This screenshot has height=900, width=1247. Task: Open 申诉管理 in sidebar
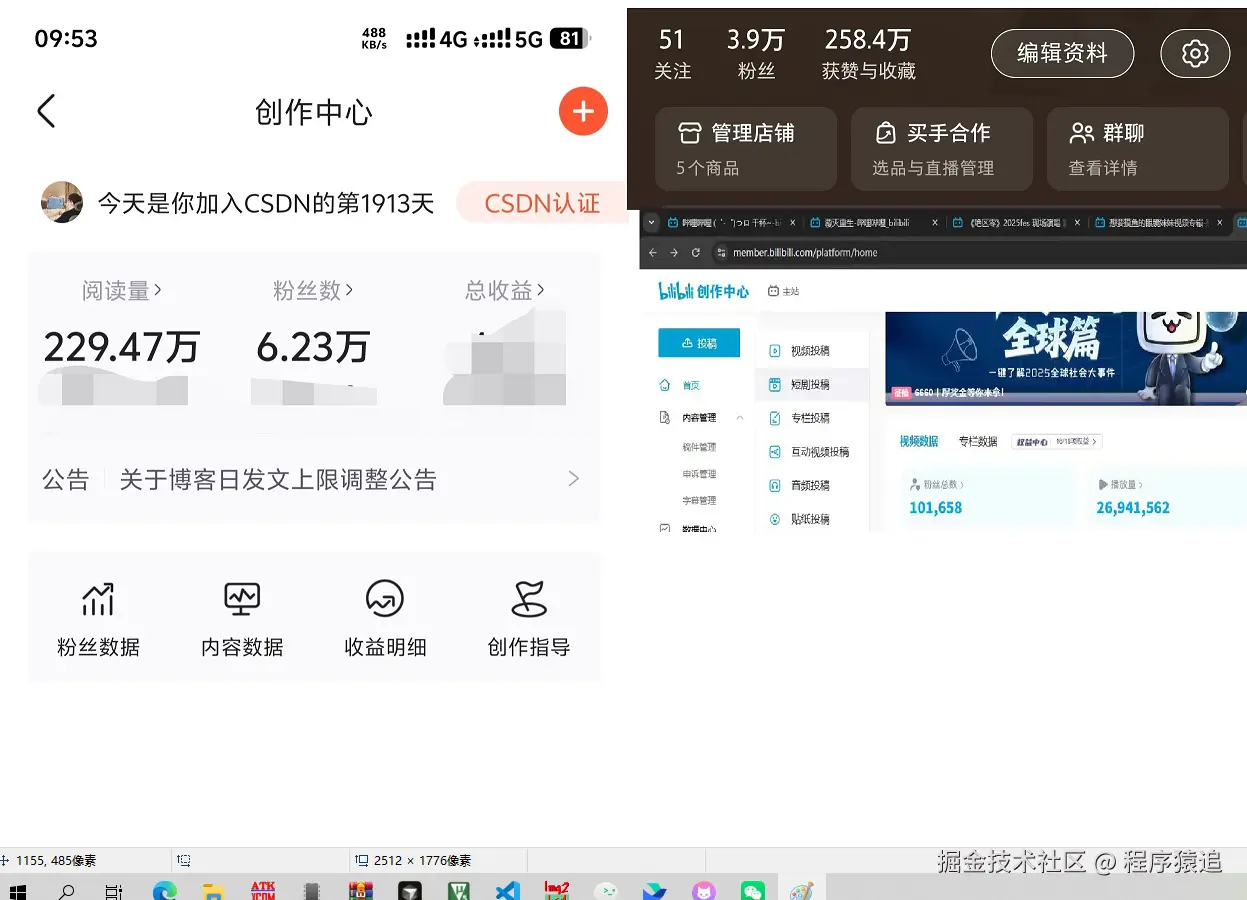tap(699, 474)
